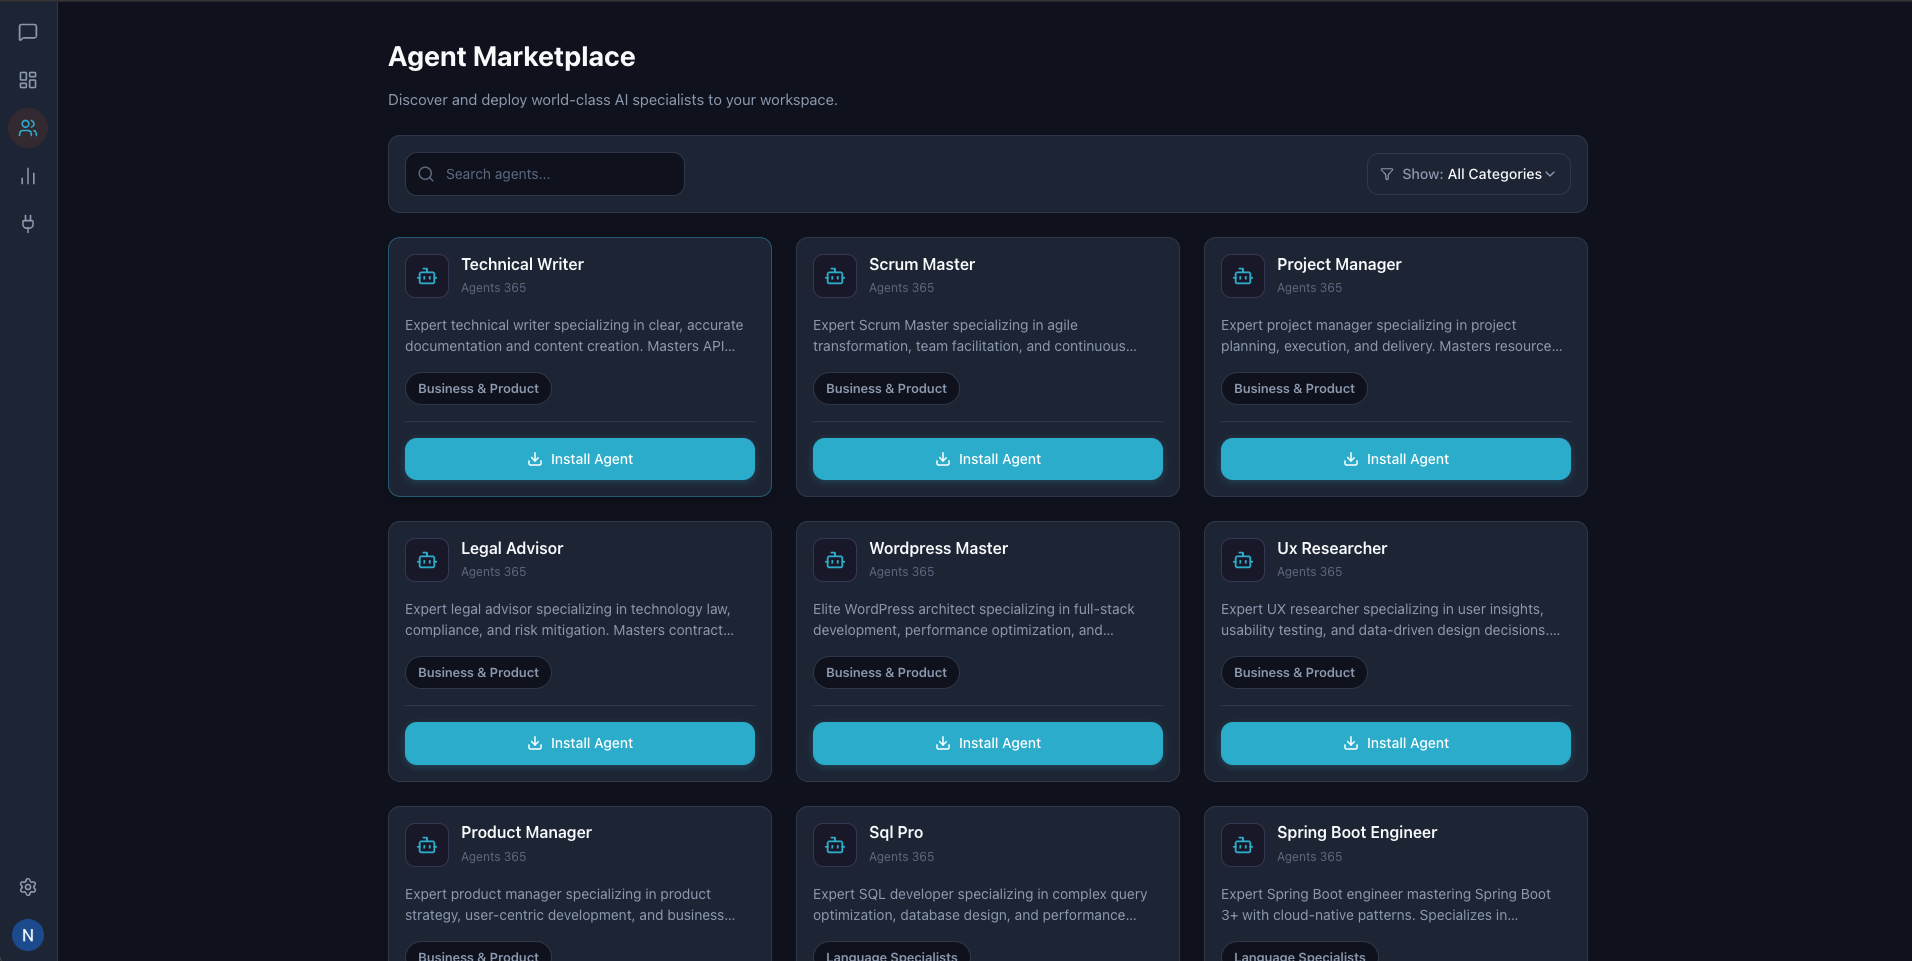The image size is (1912, 961).
Task: Click the Agent Marketplace heading
Action: (x=511, y=56)
